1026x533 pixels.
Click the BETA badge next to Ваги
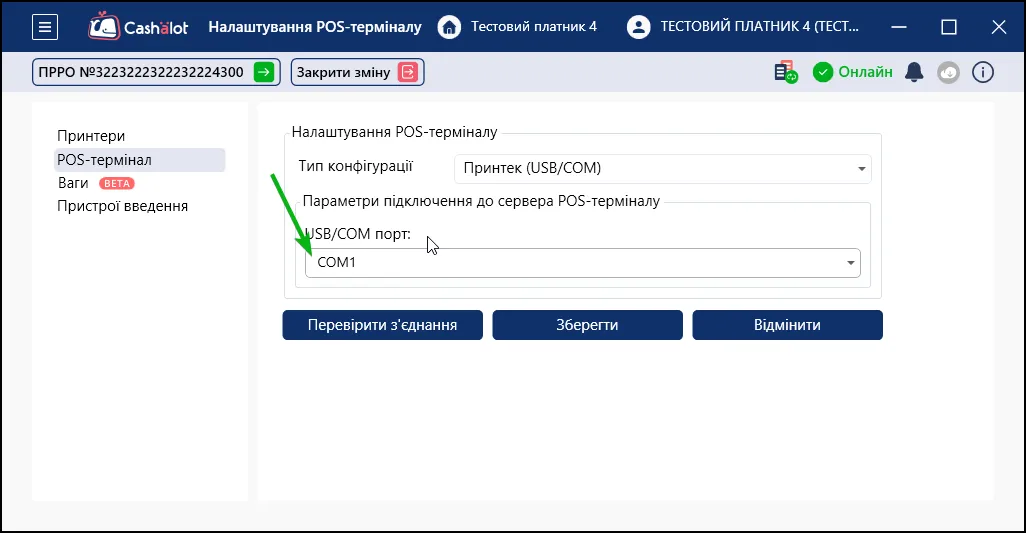[x=116, y=183]
